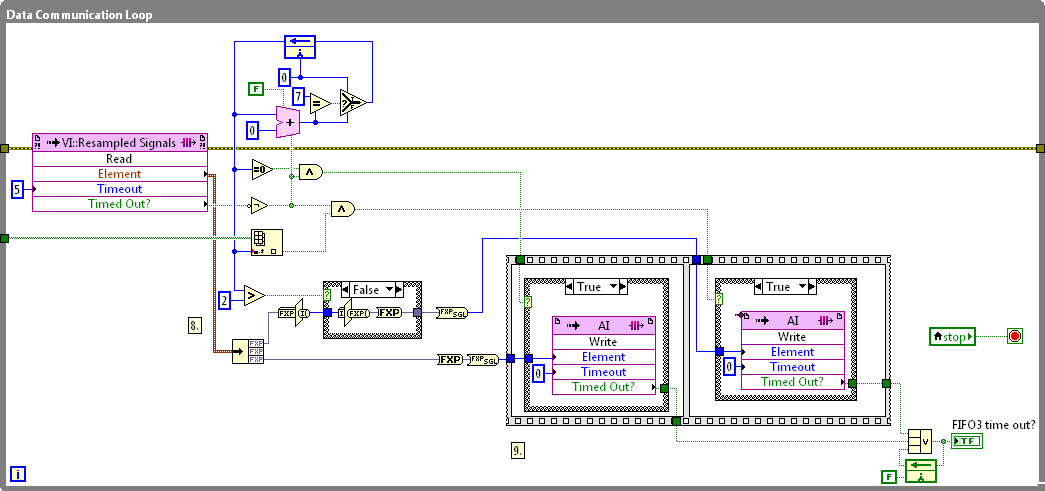Select Read method on Resampled Signals FIFO

(x=119, y=159)
